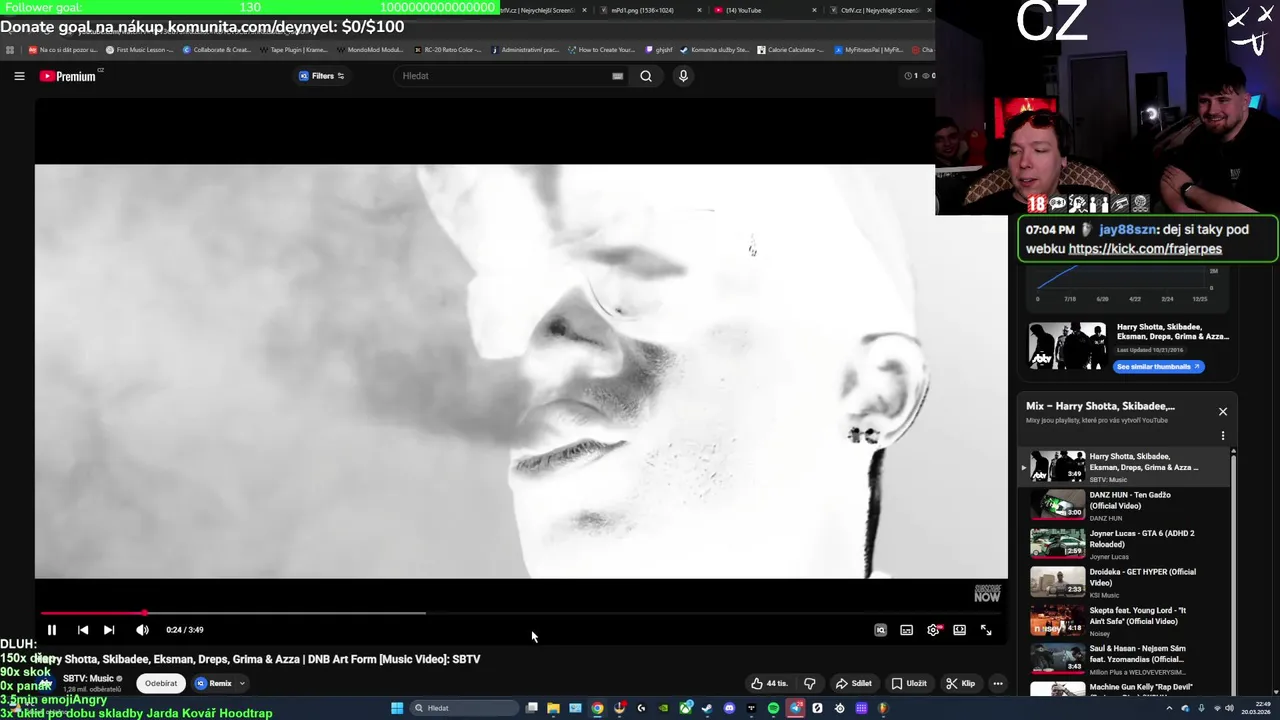This screenshot has width=1280, height=720.
Task: Play Skepta feat. Young Lord from playlist
Action: pyautogui.click(x=1124, y=620)
